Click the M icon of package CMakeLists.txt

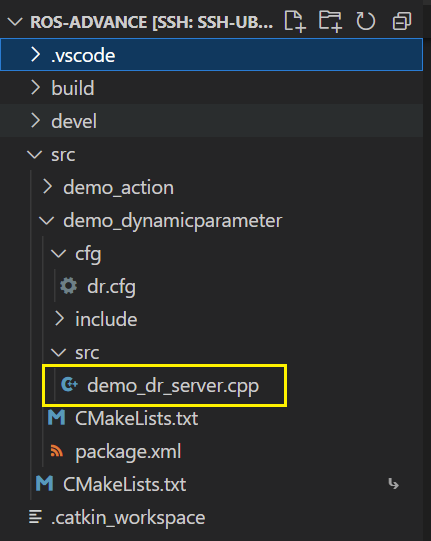click(x=57, y=417)
